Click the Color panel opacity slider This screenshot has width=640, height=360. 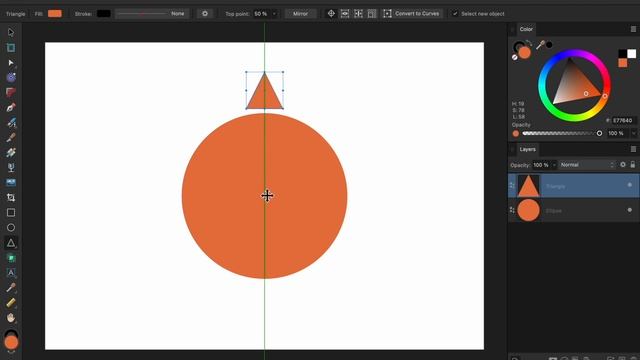pos(562,133)
